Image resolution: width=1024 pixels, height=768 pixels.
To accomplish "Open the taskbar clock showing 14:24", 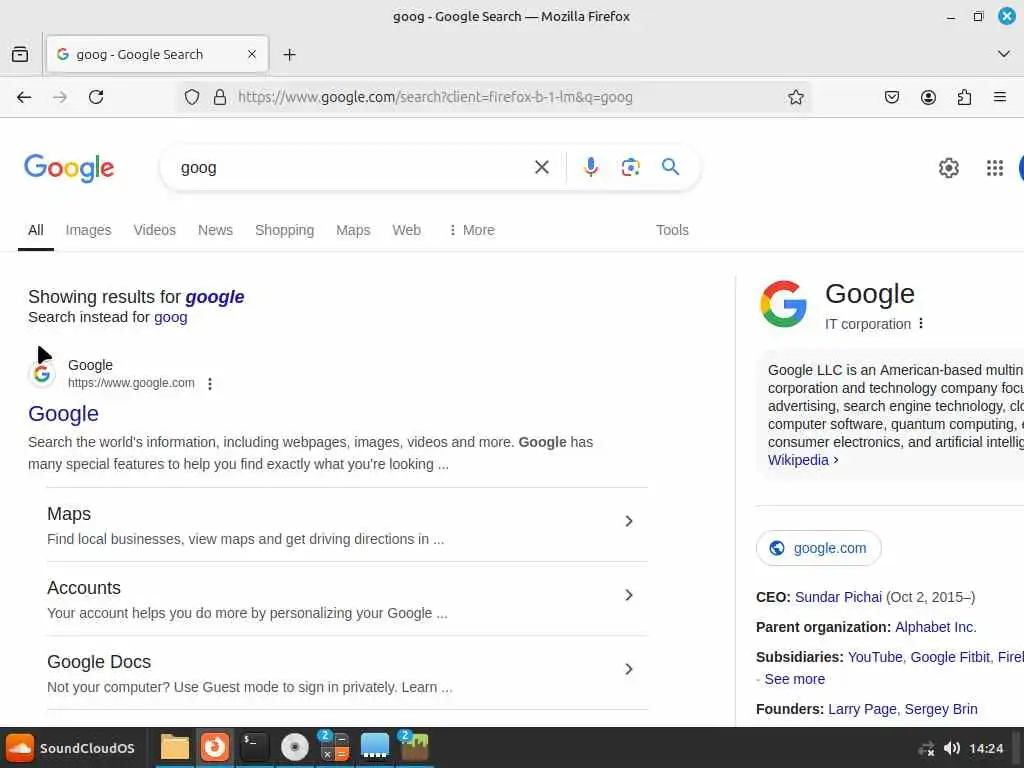I will click(986, 748).
